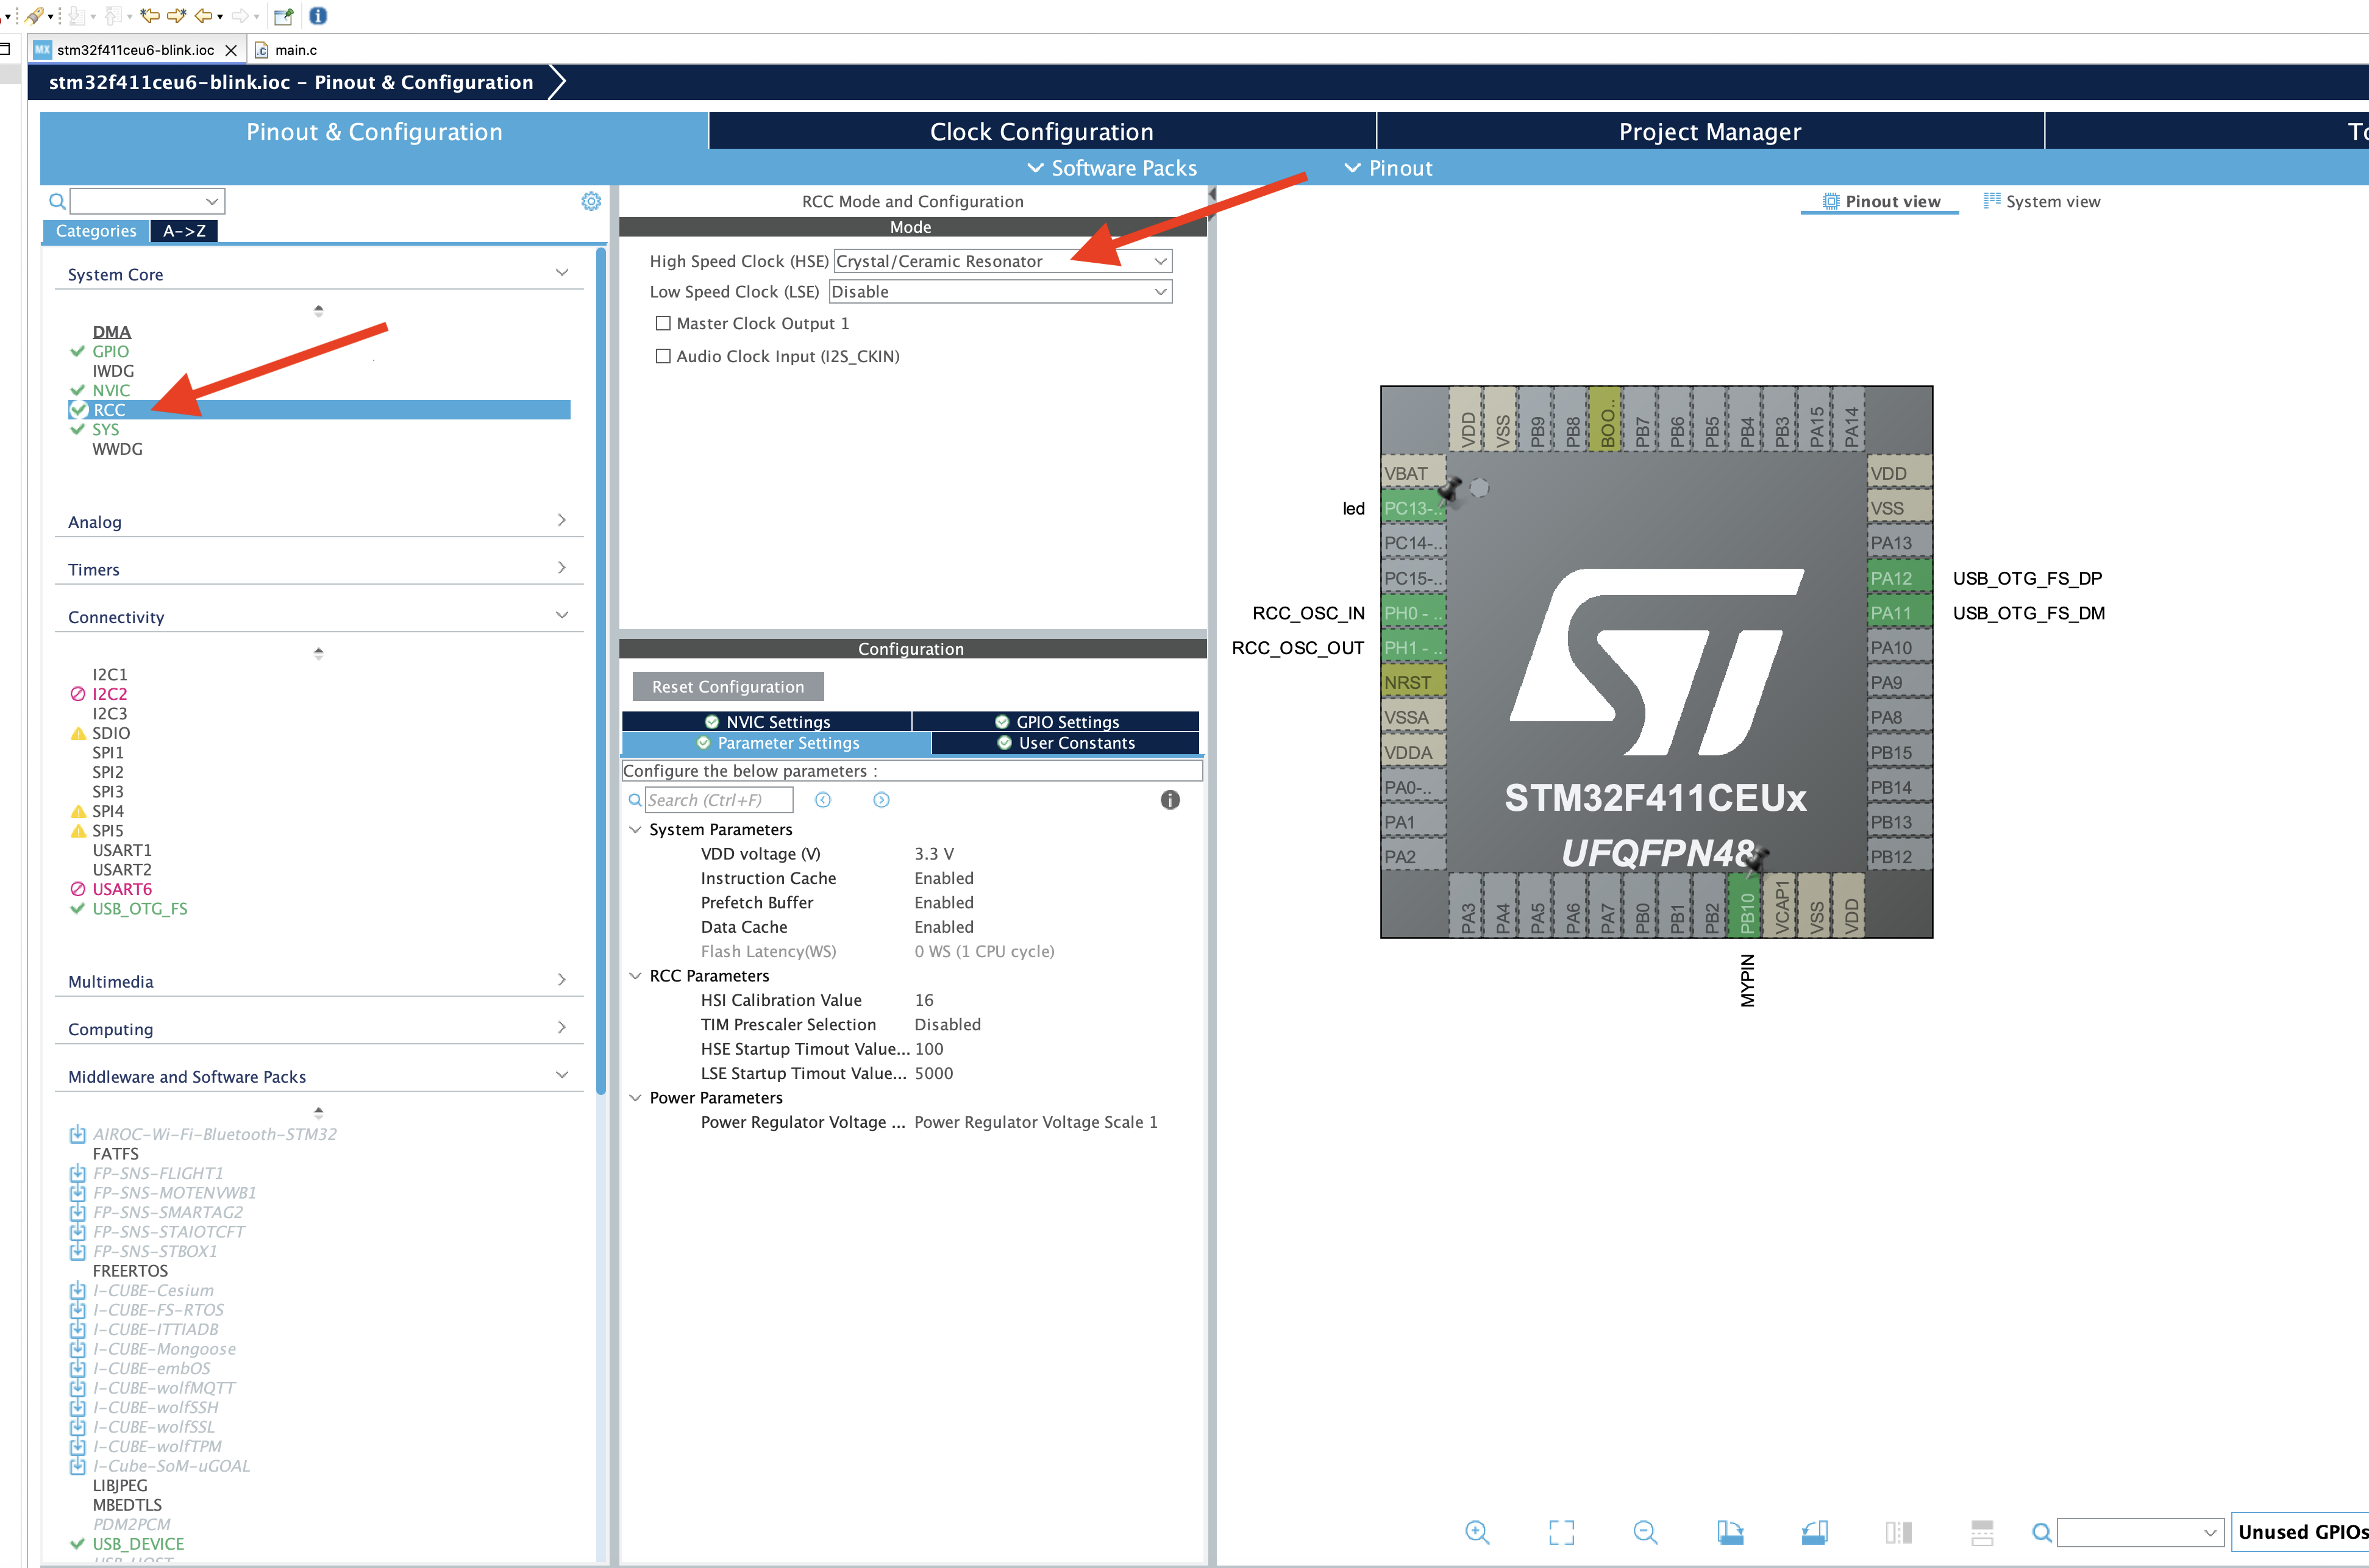Screen dimensions: 2369x1568
Task: Collapse System Parameters tree group
Action: (x=635, y=829)
